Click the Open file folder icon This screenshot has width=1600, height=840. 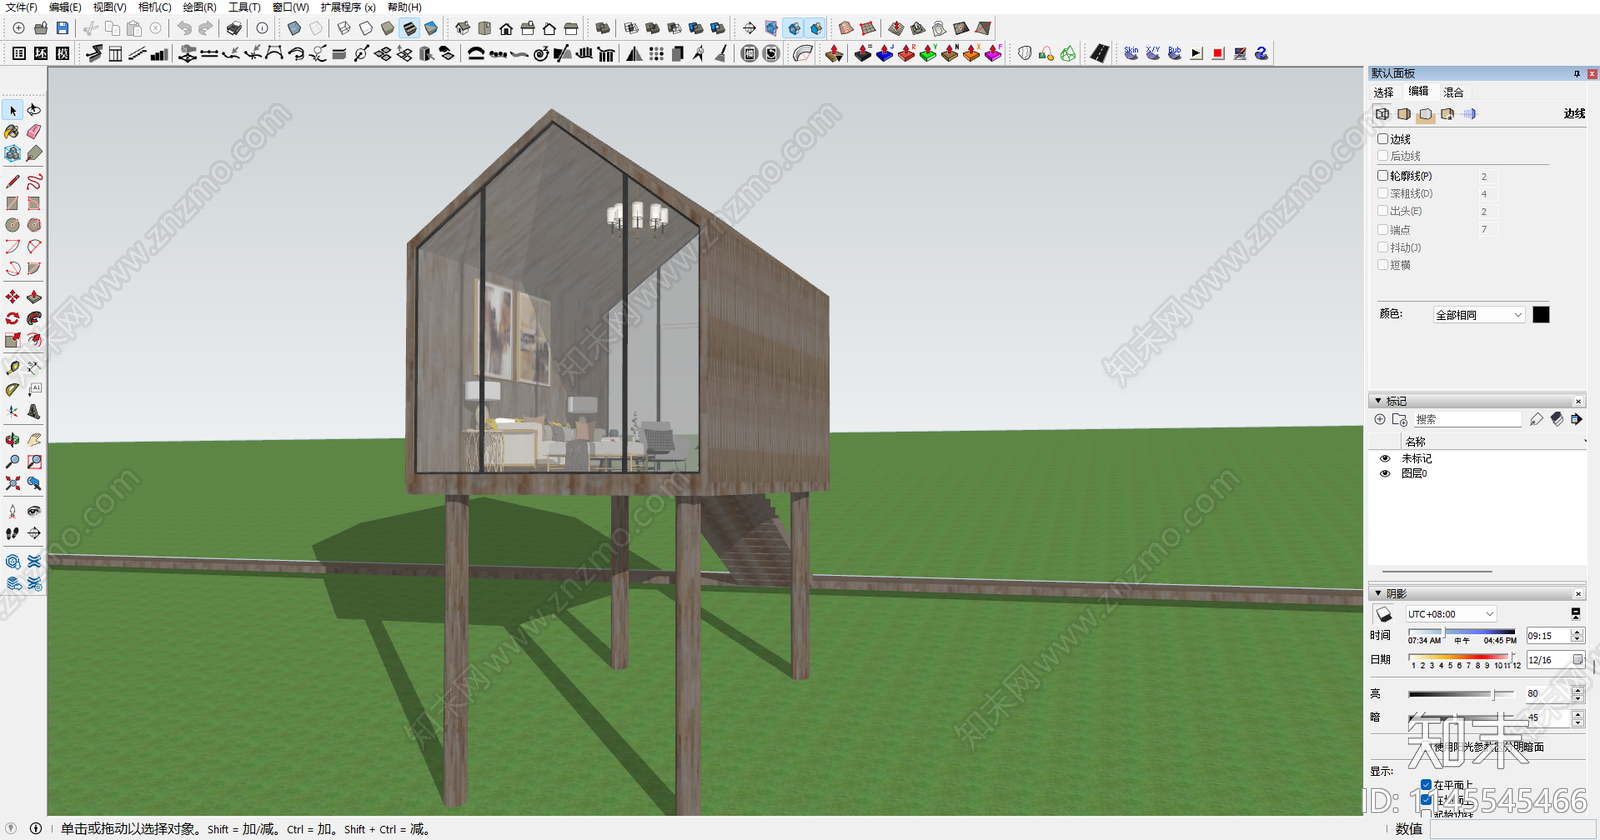(40, 28)
